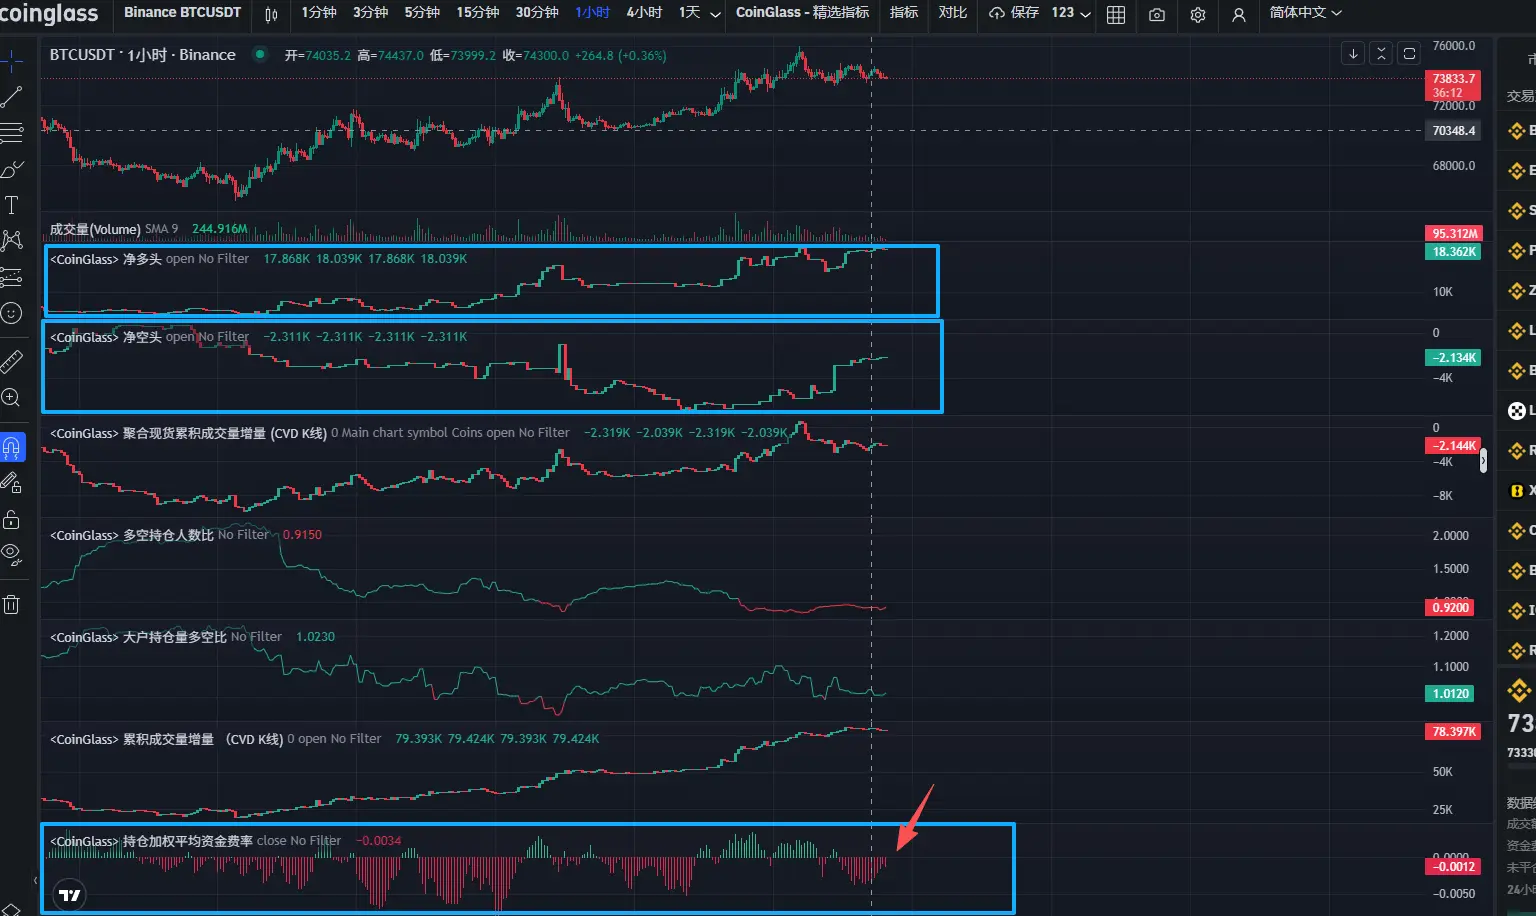Click the coinglass logo

point(49,13)
